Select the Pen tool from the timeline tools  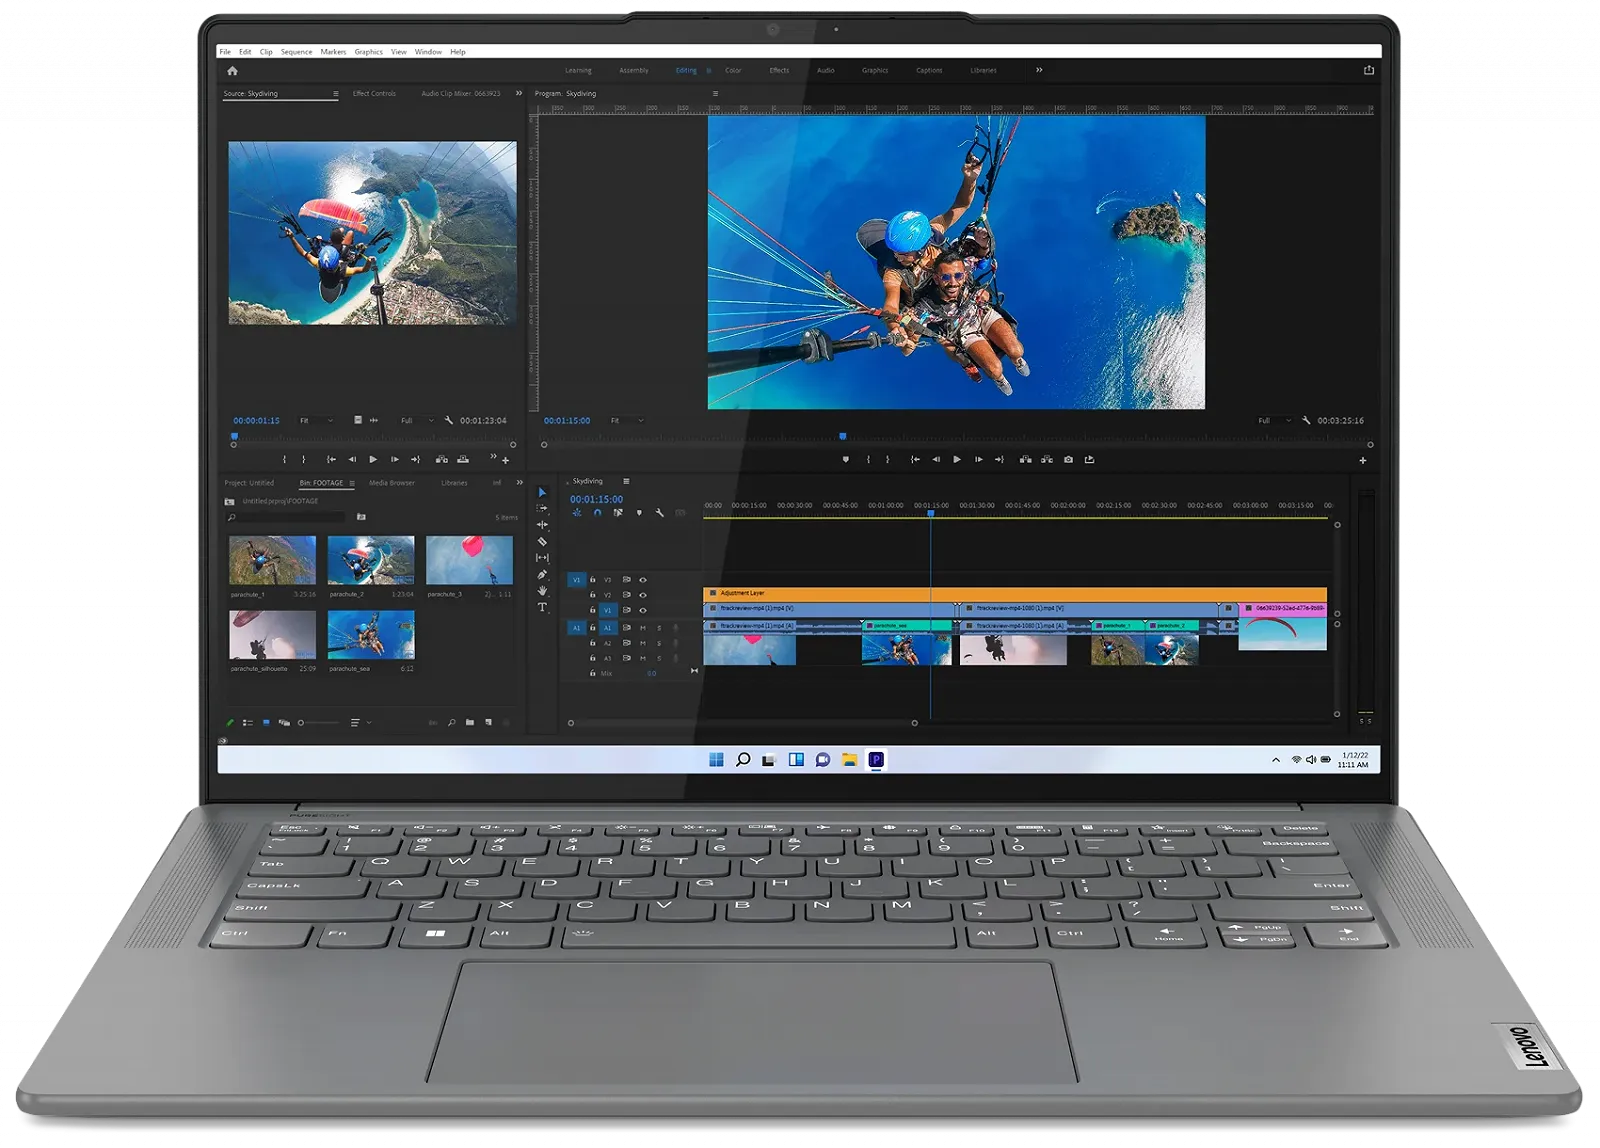pos(543,575)
